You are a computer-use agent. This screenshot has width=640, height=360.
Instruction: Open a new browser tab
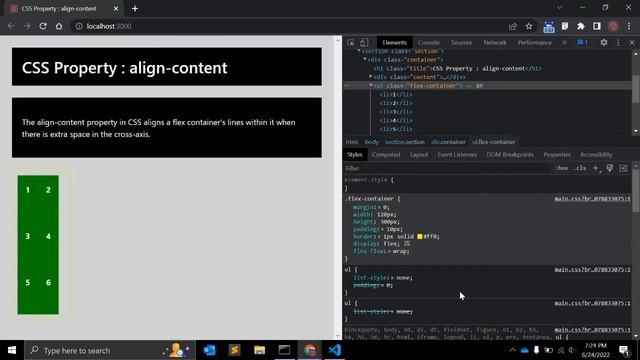pos(135,9)
